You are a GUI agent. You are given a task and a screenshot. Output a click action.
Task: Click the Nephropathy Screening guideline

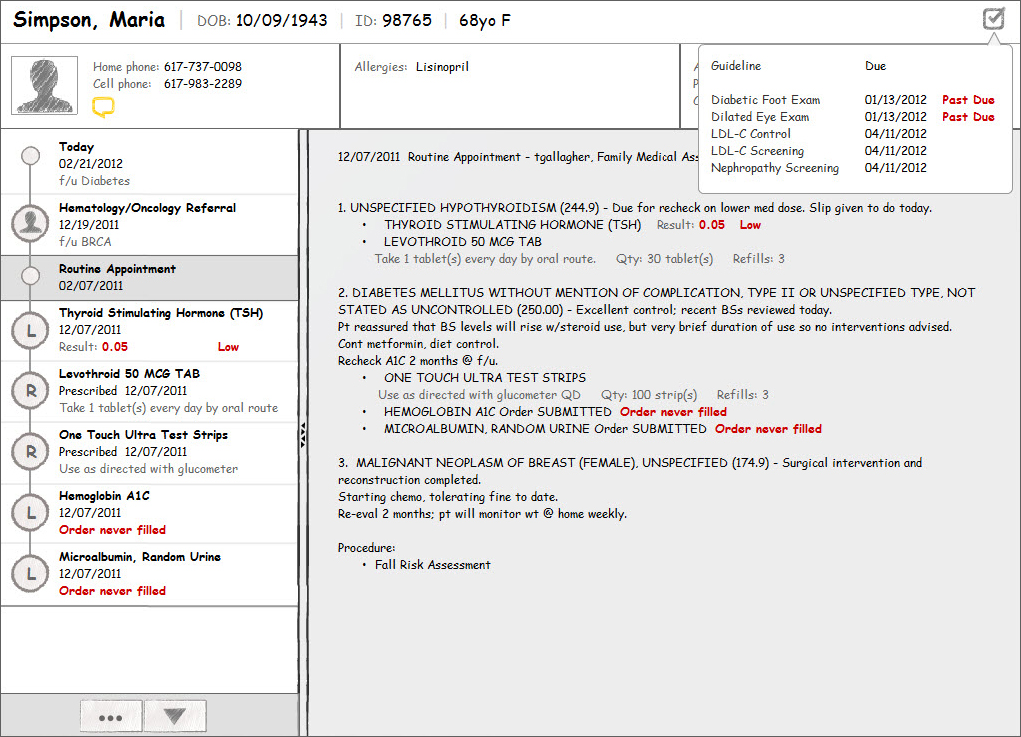775,168
